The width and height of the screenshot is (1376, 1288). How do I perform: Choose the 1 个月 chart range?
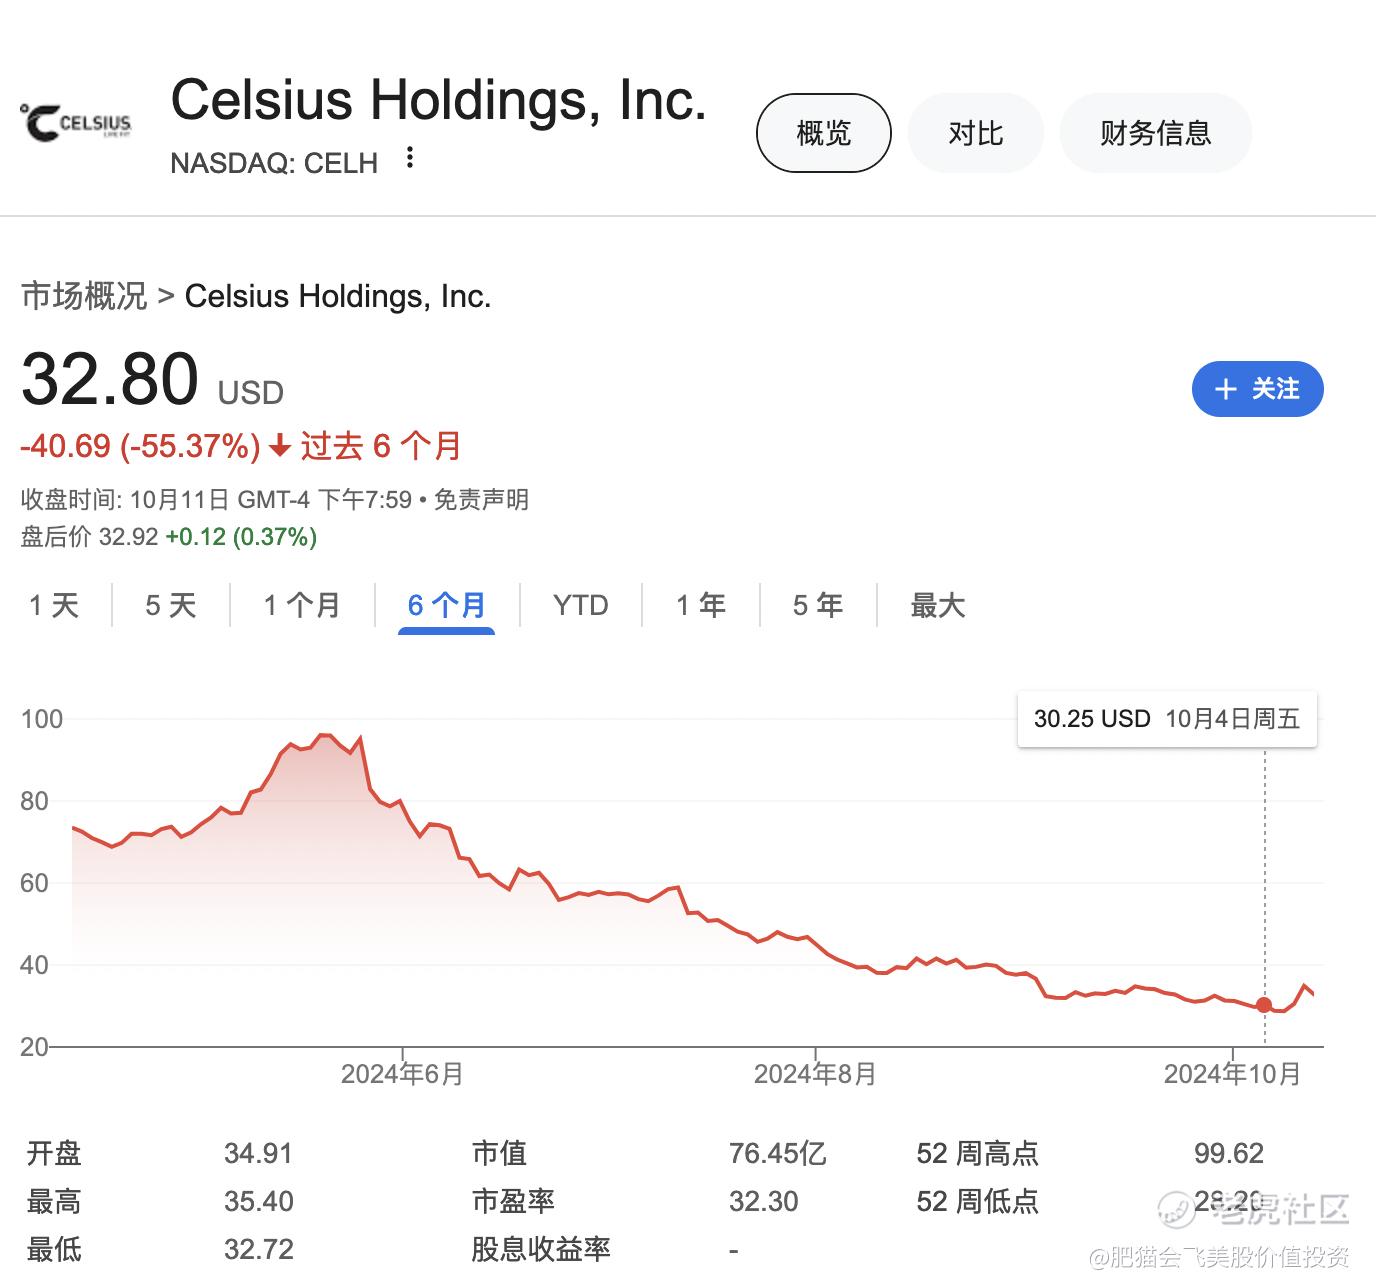(302, 605)
